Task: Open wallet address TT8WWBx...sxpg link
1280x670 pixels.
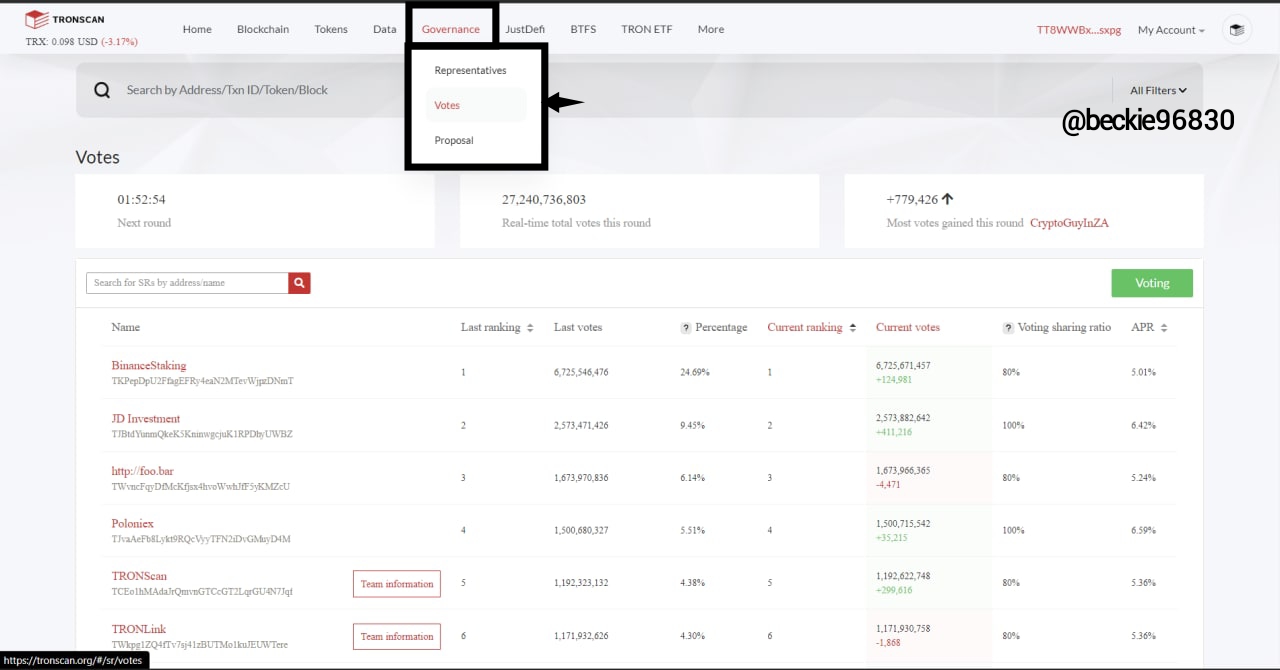Action: pos(1080,30)
